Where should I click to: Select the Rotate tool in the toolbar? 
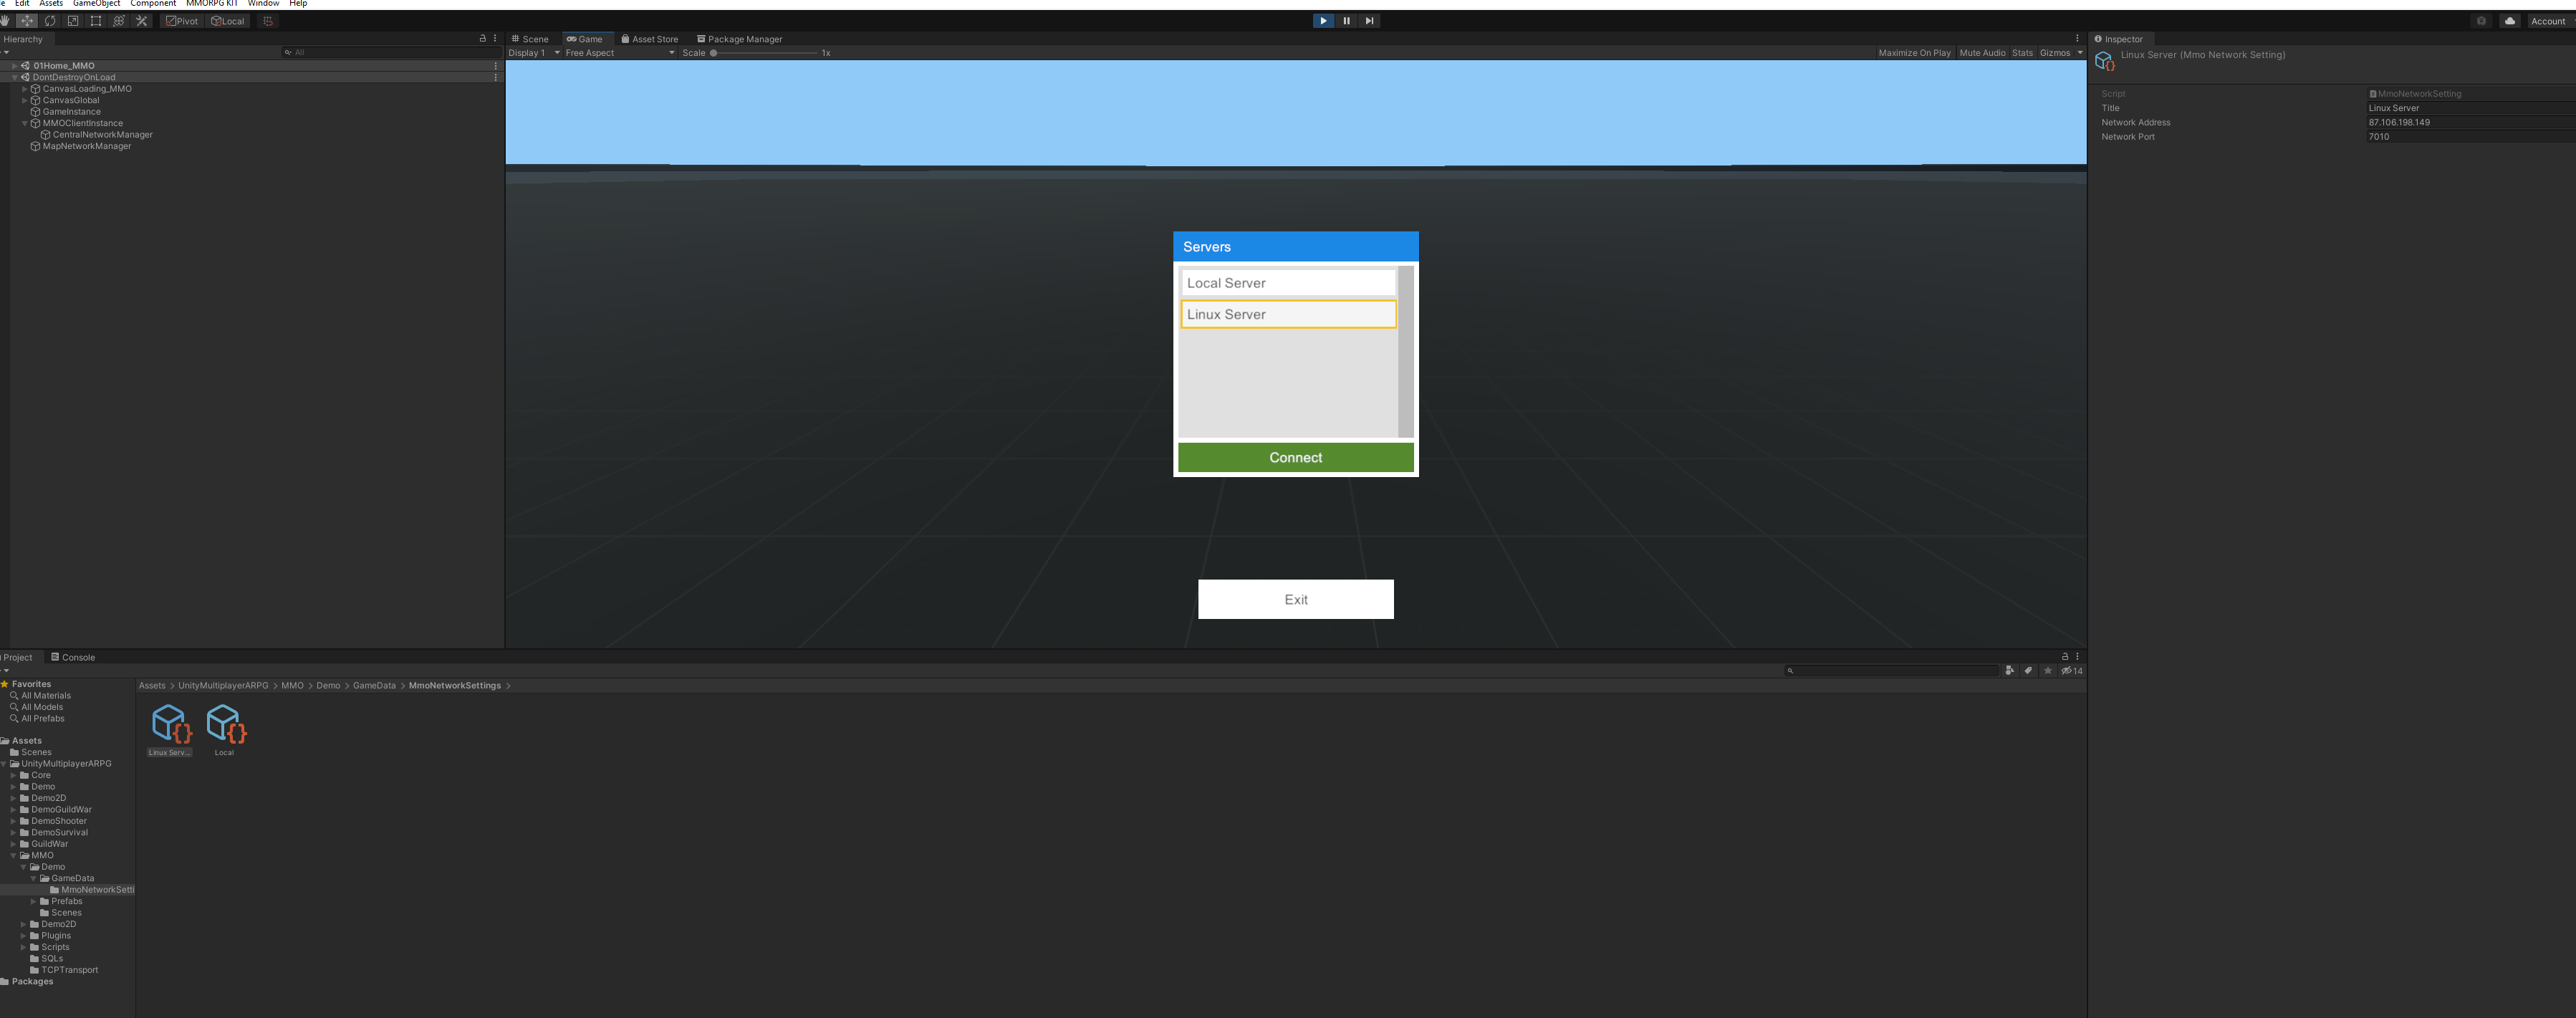pos(50,20)
